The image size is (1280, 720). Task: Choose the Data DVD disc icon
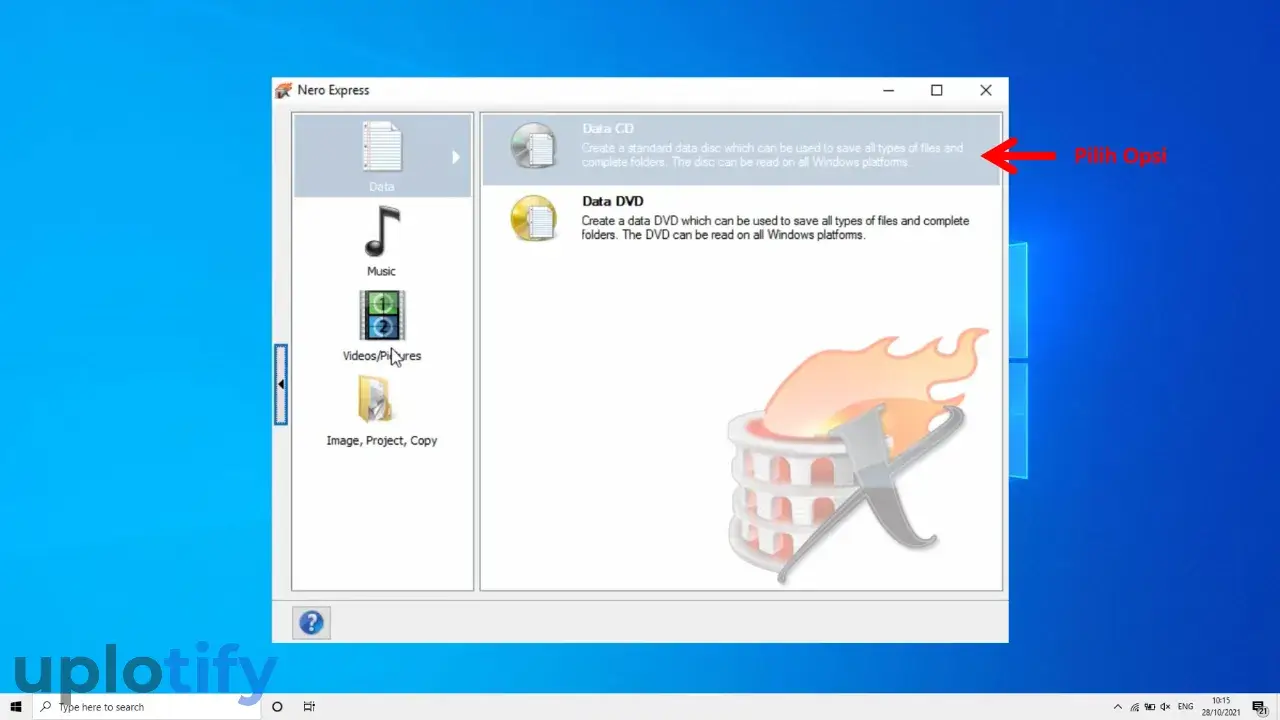click(x=533, y=218)
